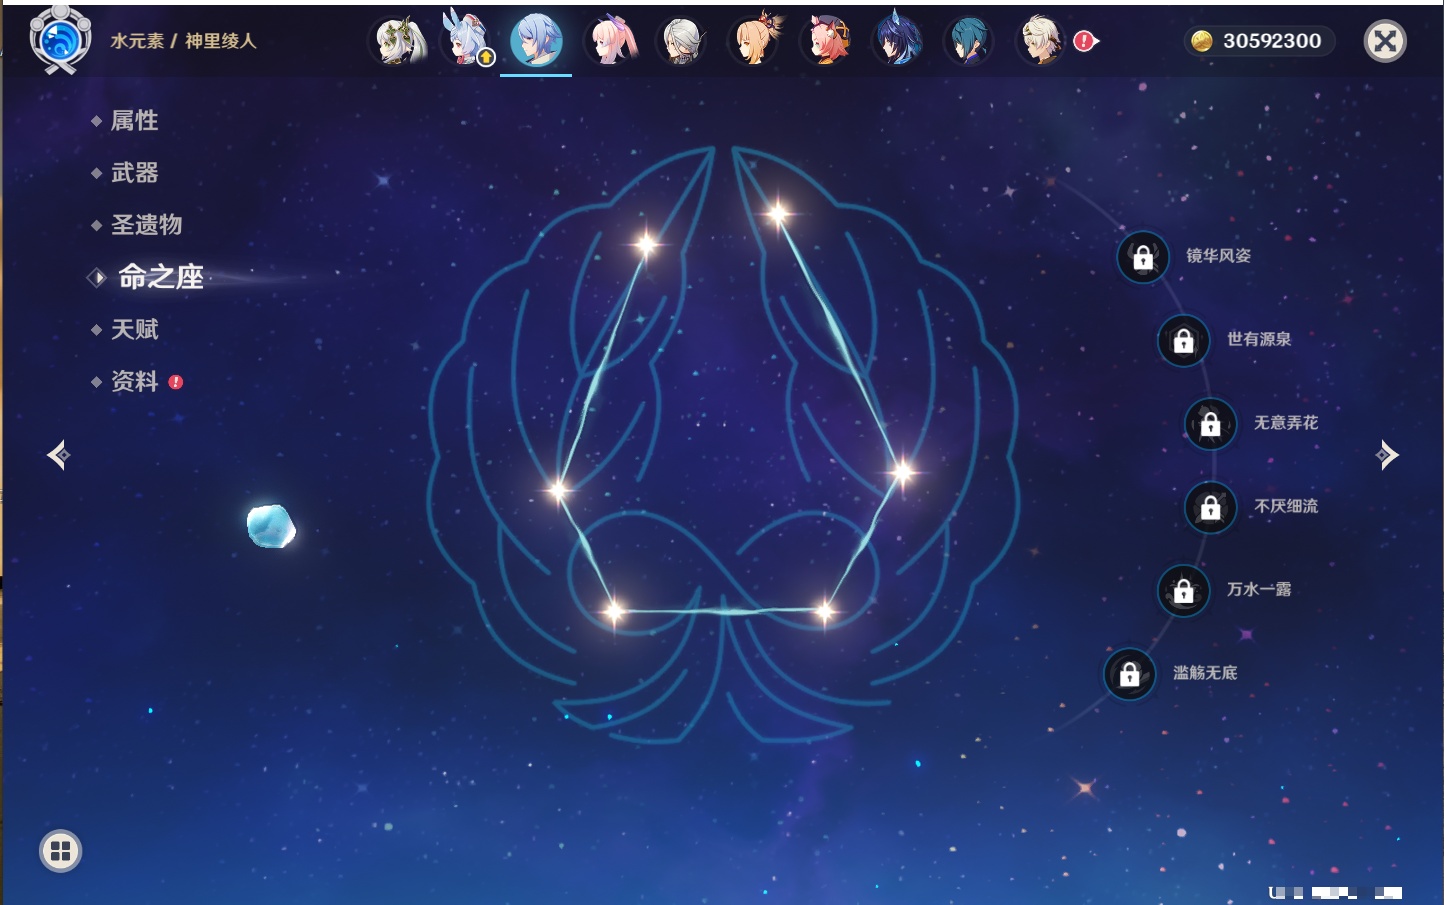The width and height of the screenshot is (1444, 905).
Task: Choose the dark-blue-haired avatar with glowing blue ear
Action: [x=897, y=41]
